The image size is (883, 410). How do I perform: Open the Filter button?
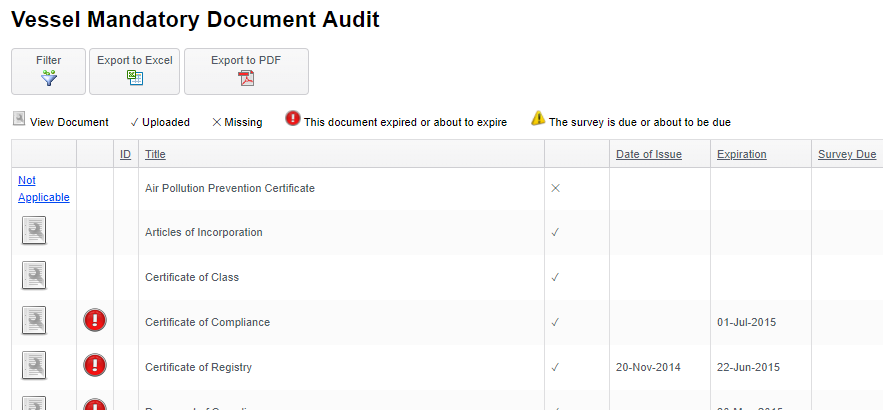tap(48, 72)
